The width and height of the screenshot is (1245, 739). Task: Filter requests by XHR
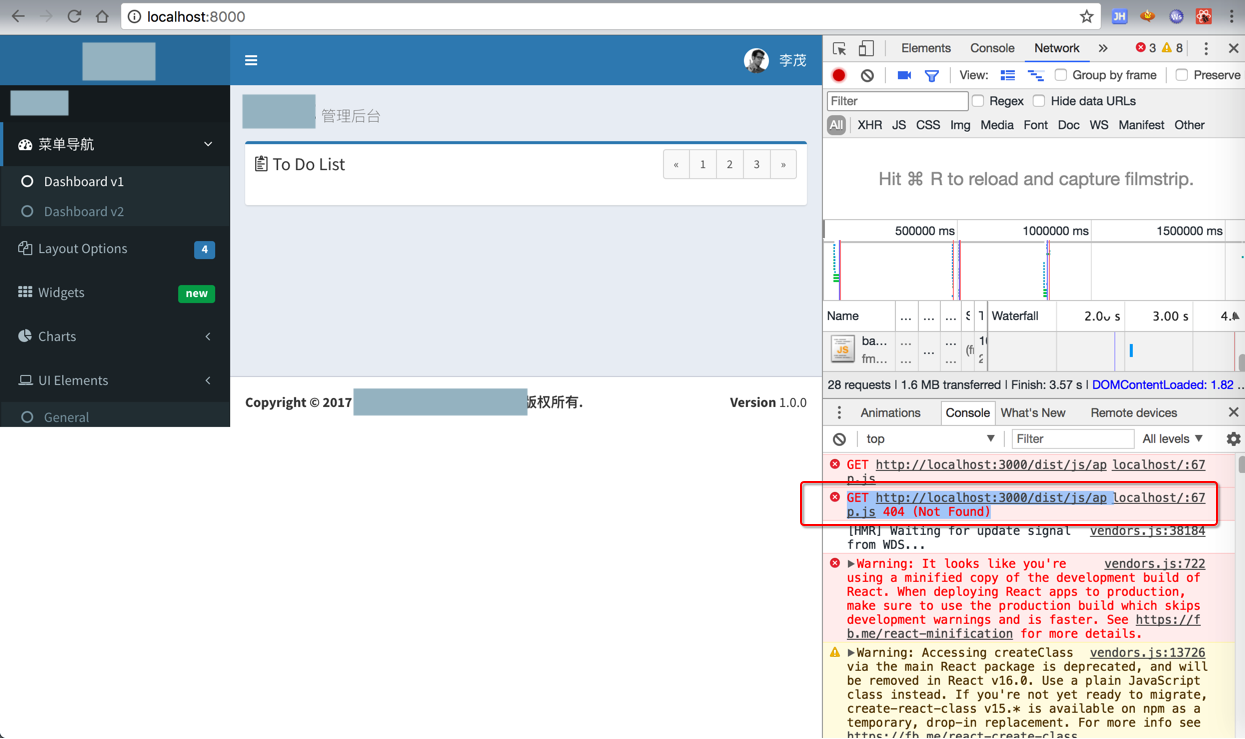pos(870,125)
